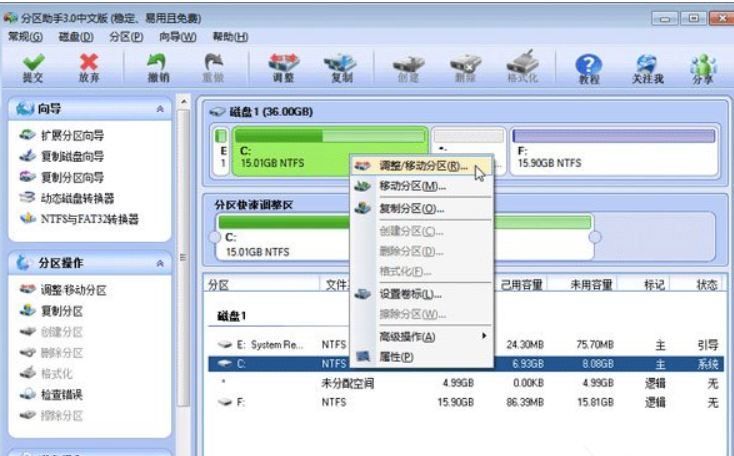Open the 常规(G) menu

point(25,37)
